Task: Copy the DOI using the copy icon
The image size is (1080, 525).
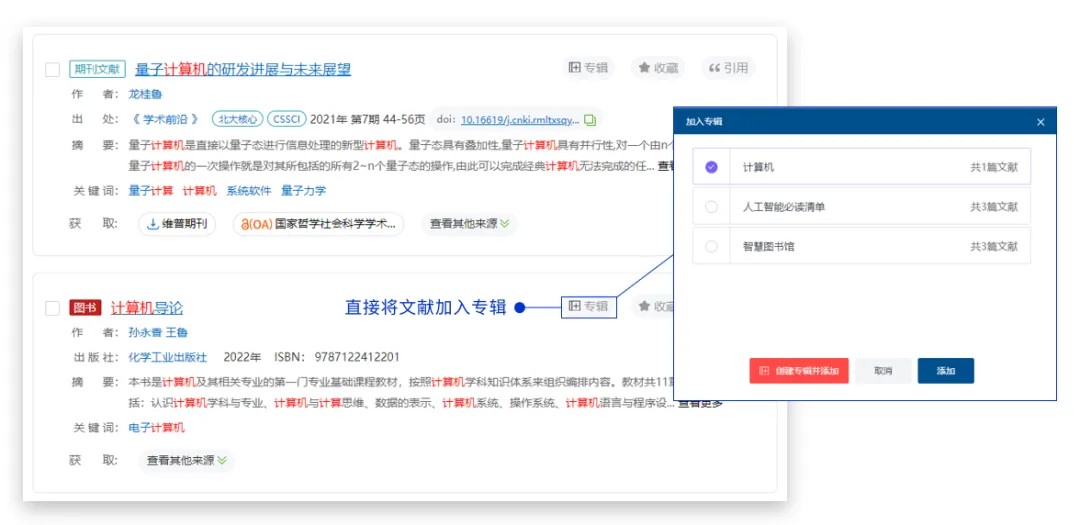Action: [x=590, y=120]
